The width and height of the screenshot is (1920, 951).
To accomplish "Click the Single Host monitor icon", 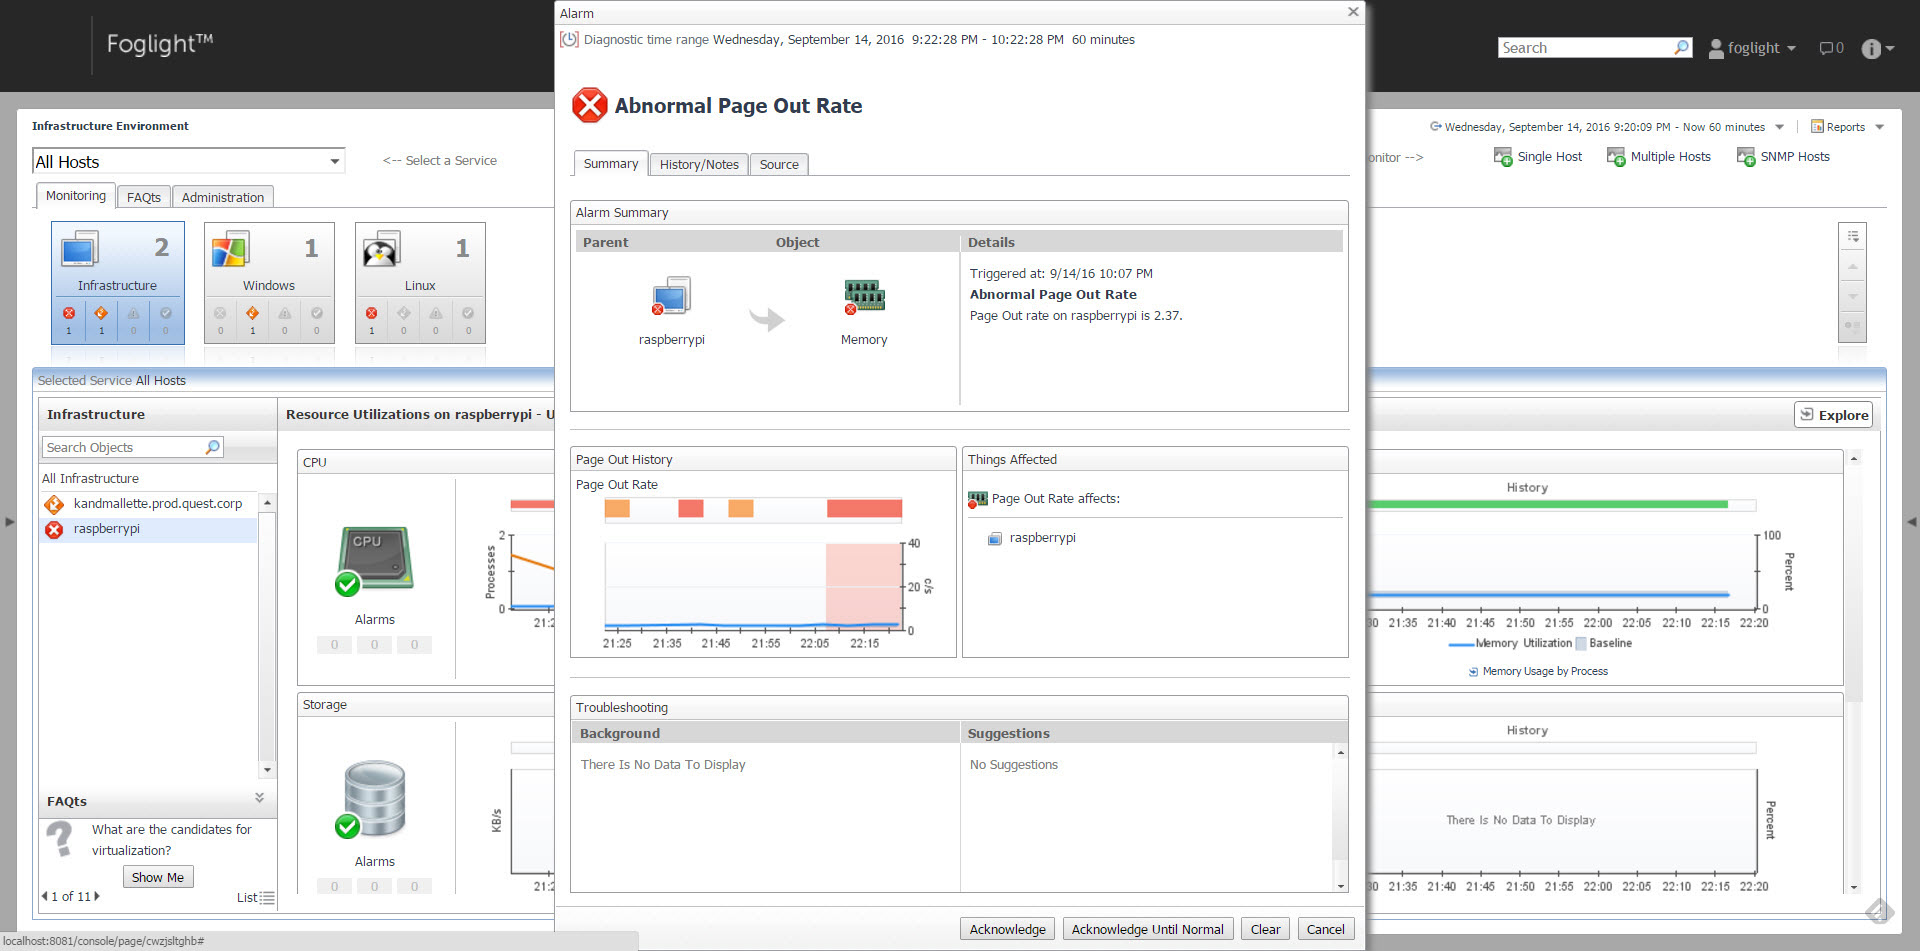I will [x=1503, y=157].
